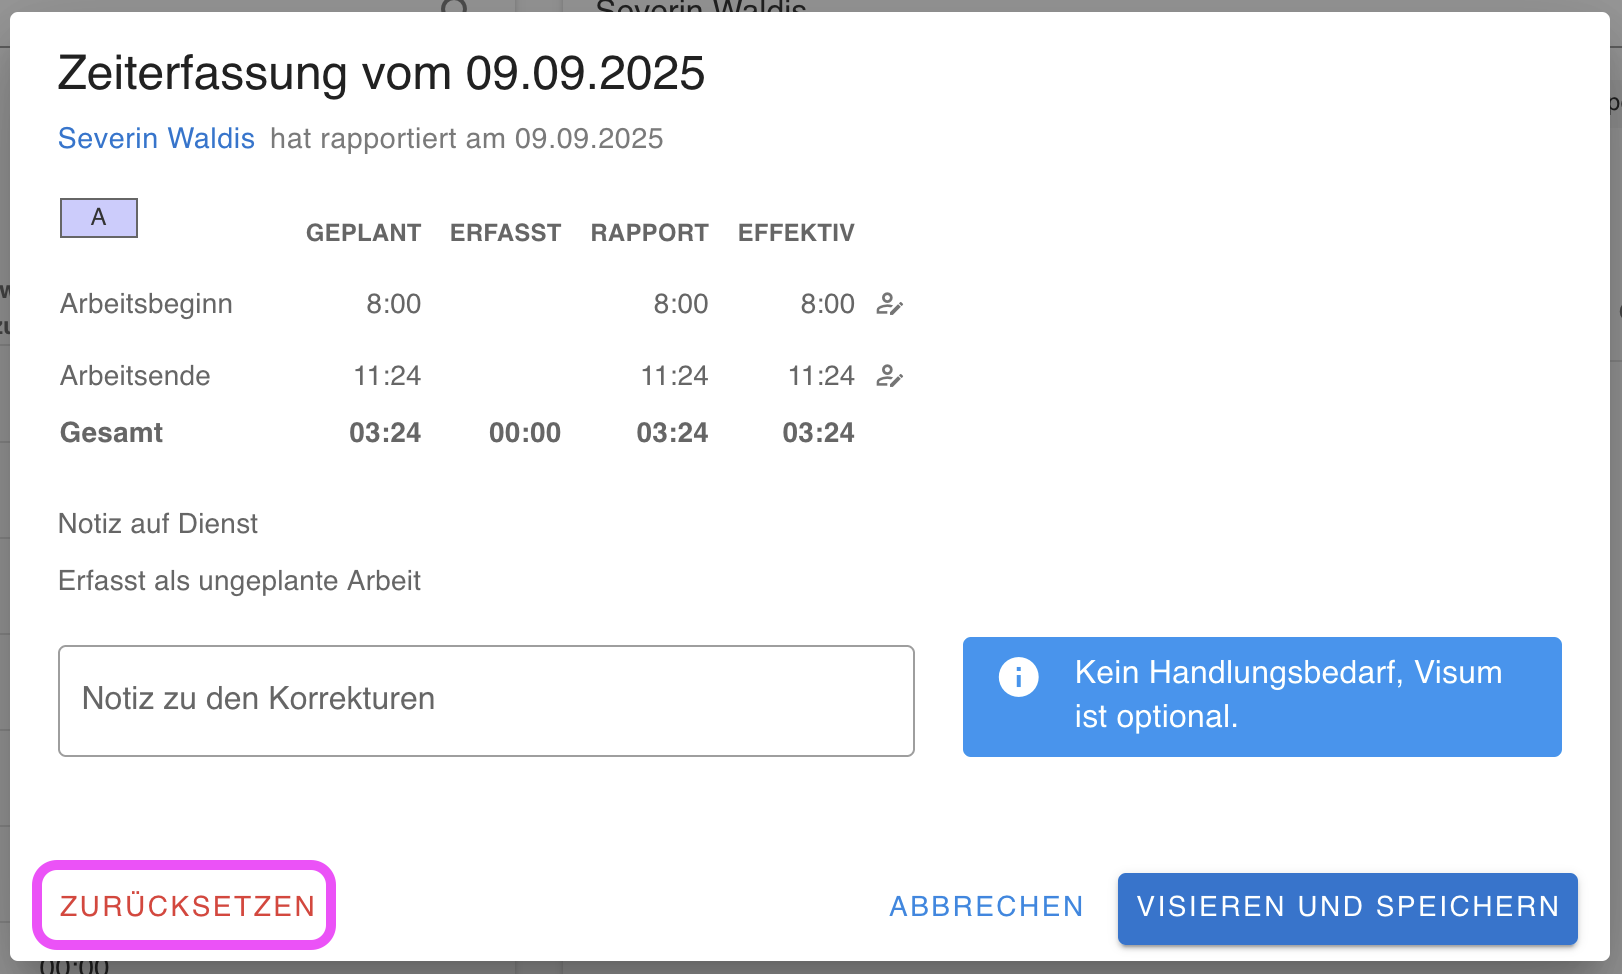The image size is (1622, 974).
Task: Focus the Notiz zu den Korrekturen field
Action: pos(486,700)
